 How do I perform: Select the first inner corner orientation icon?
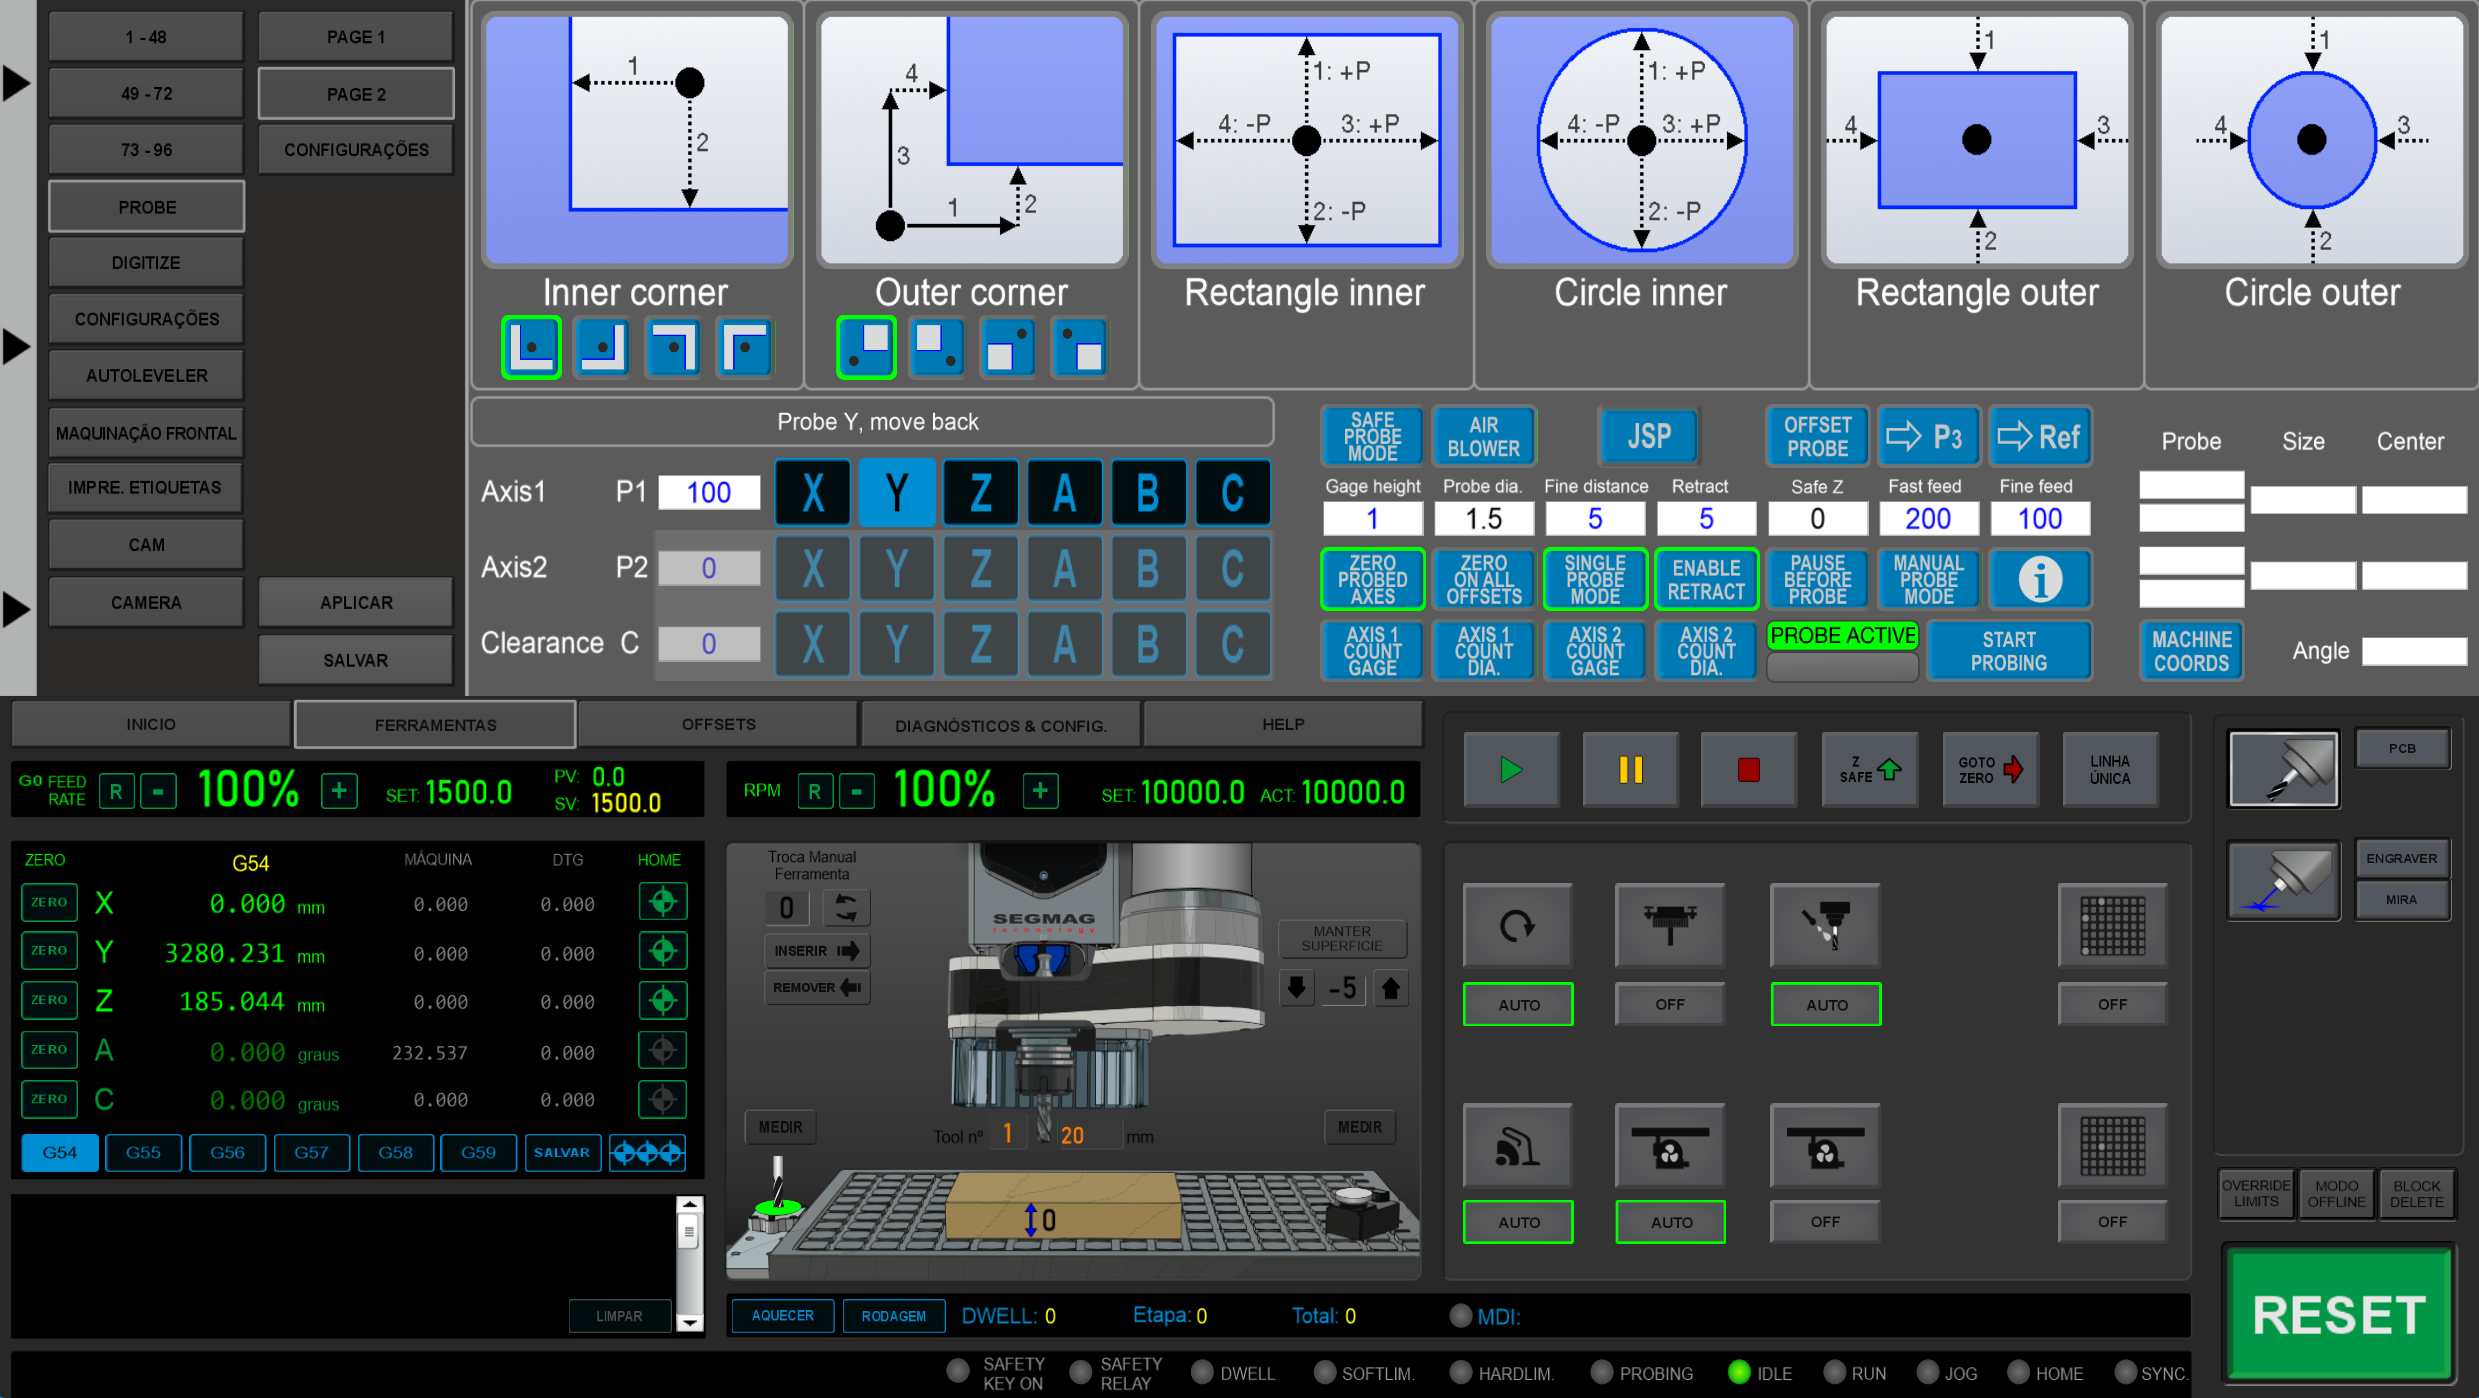pyautogui.click(x=531, y=348)
